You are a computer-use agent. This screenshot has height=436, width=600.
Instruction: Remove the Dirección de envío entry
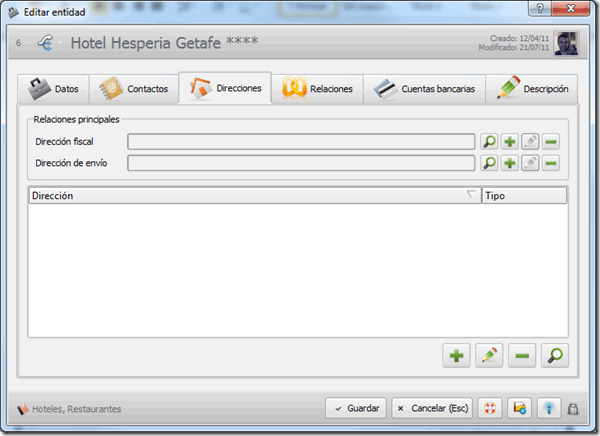pyautogui.click(x=551, y=163)
